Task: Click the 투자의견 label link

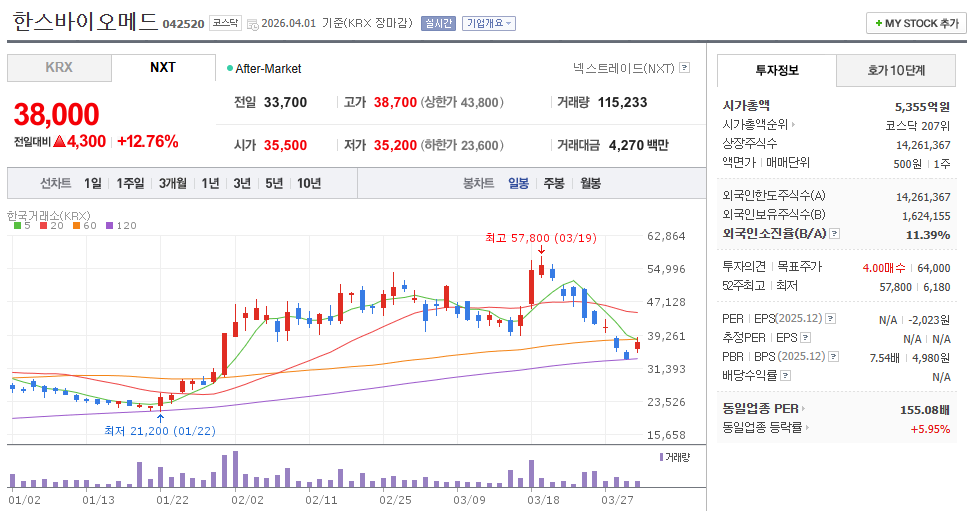Action: click(744, 266)
